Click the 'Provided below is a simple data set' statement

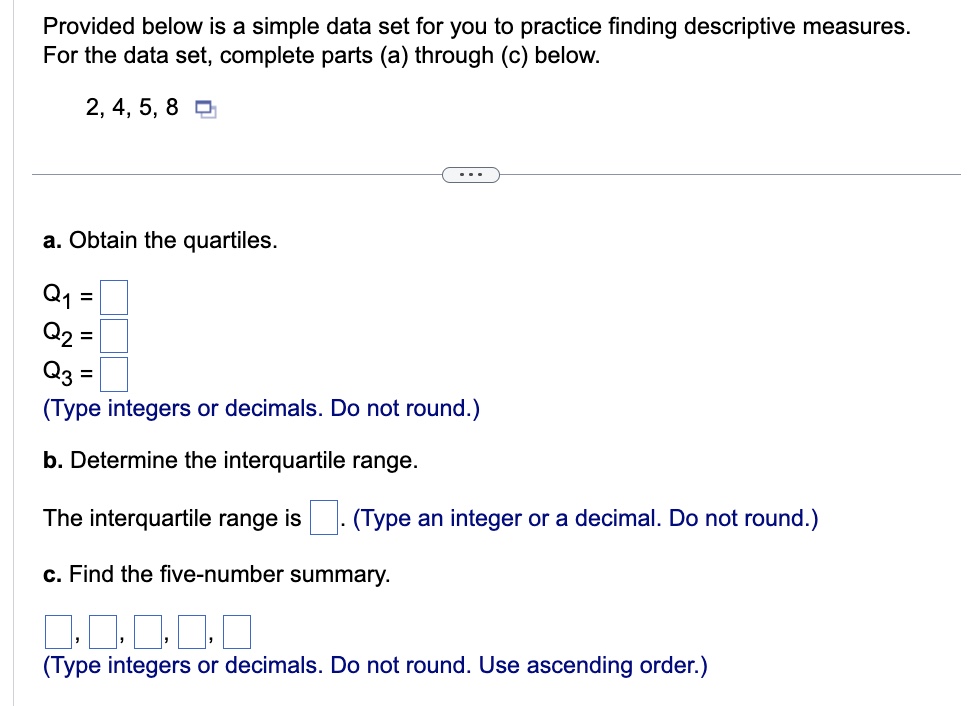click(x=477, y=41)
